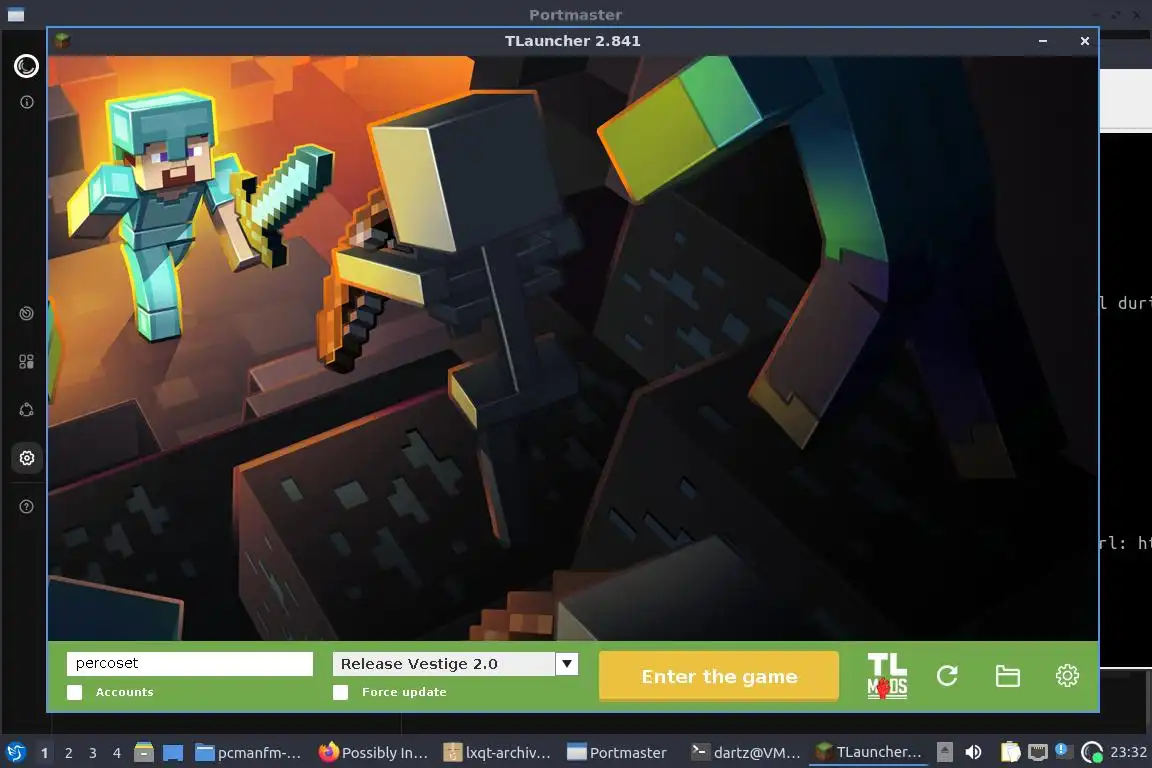The width and height of the screenshot is (1152, 768).
Task: Click Portmaster tray status icon
Action: coord(1092,752)
